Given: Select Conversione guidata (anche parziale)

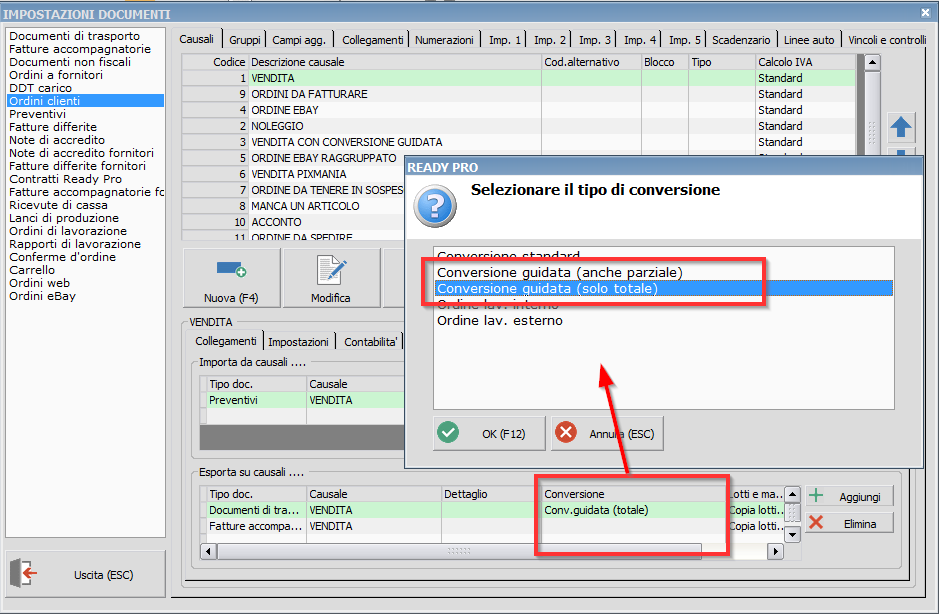Looking at the screenshot, I should [x=664, y=273].
